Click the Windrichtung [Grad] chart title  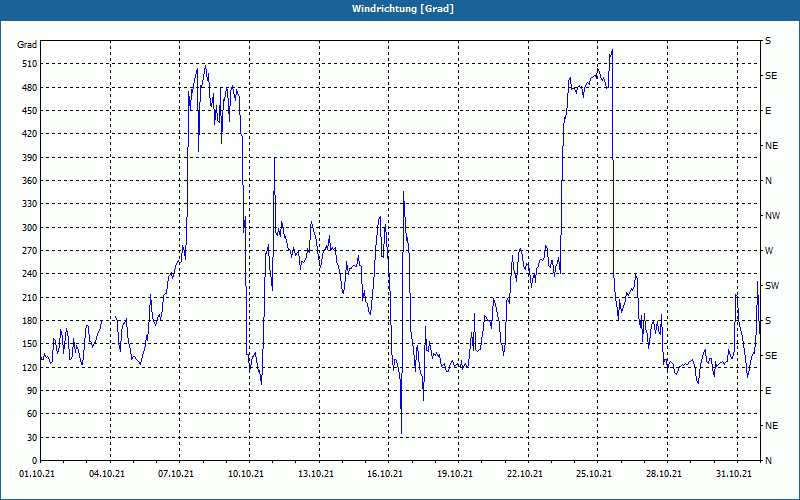(403, 9)
